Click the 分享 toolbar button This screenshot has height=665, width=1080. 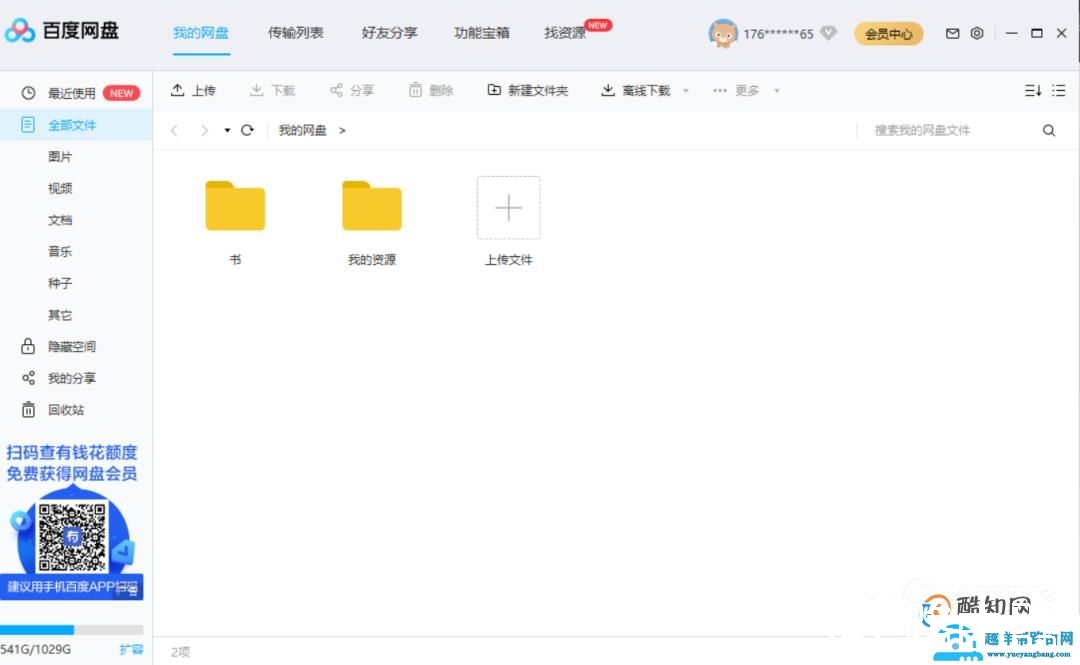point(352,90)
